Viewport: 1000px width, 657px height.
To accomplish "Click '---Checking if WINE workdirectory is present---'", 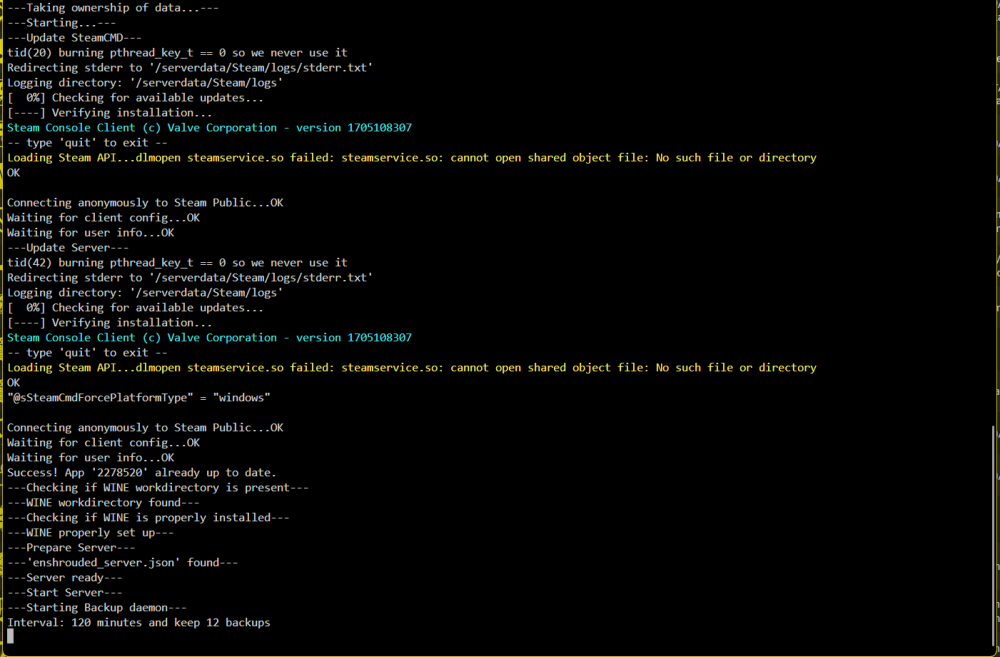I will [158, 487].
